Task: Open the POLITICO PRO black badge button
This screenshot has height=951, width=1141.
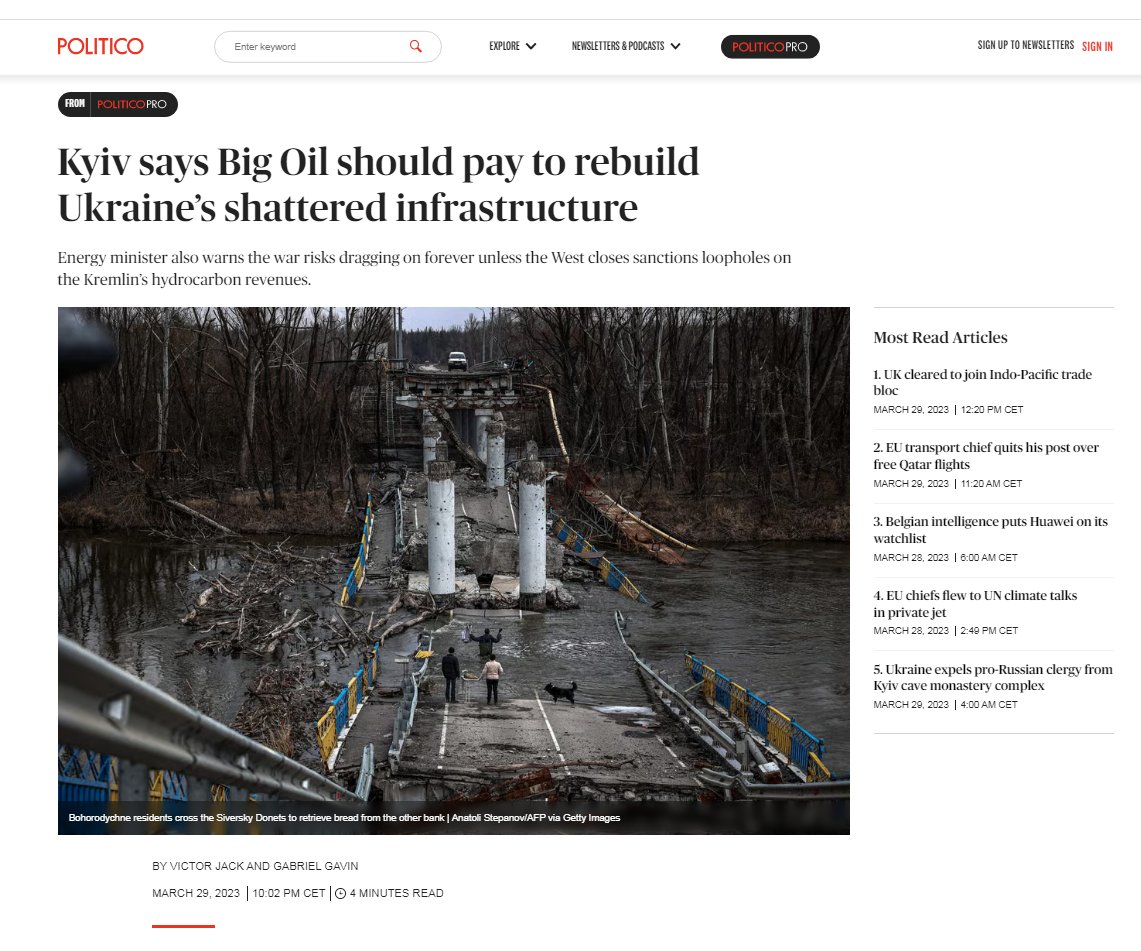Action: 770,47
